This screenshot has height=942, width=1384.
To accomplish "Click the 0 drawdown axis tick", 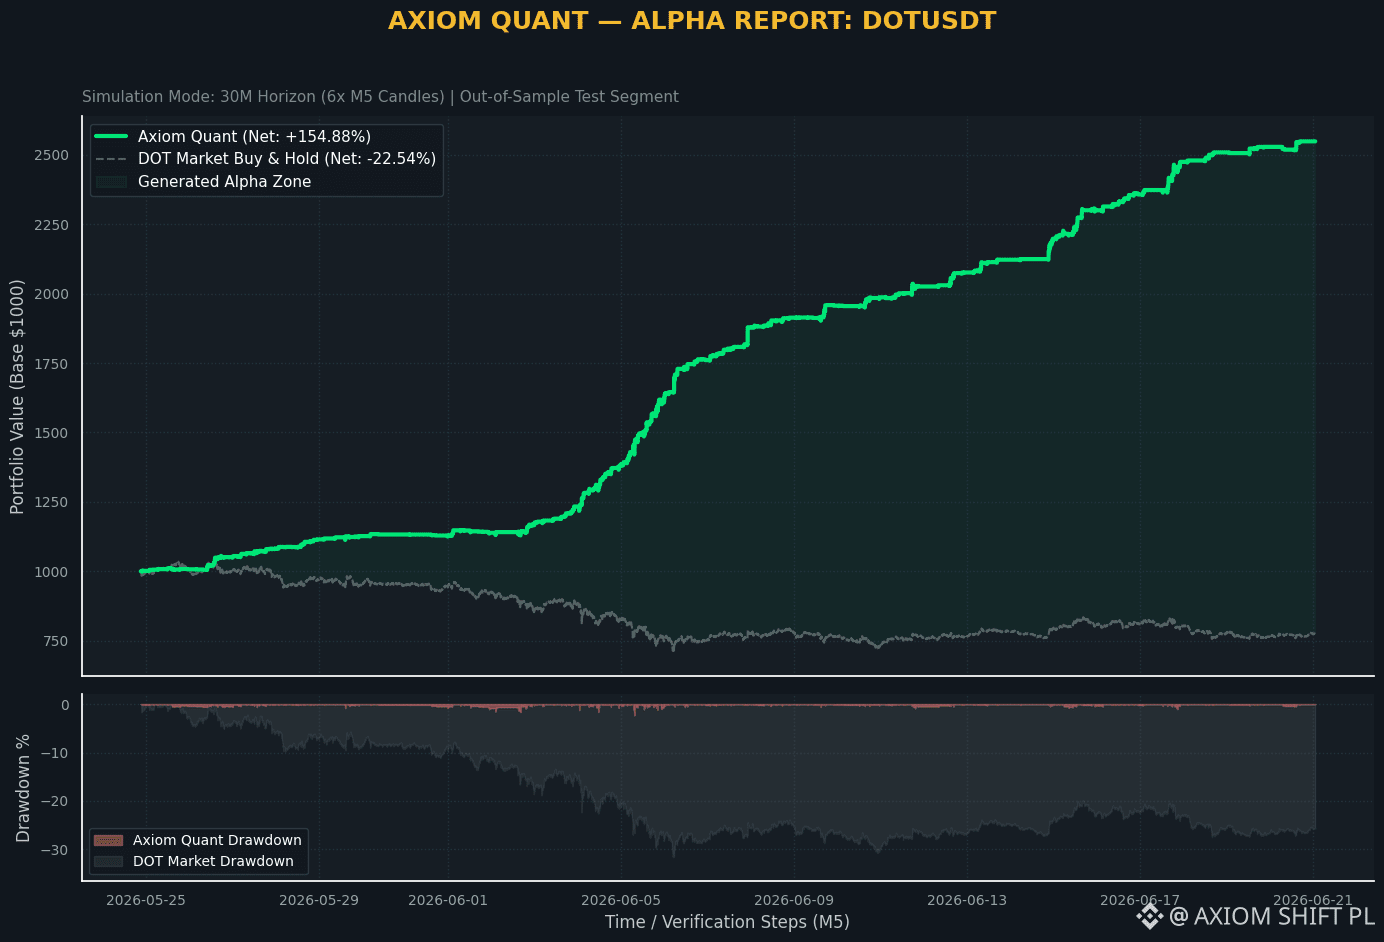I will pyautogui.click(x=65, y=706).
